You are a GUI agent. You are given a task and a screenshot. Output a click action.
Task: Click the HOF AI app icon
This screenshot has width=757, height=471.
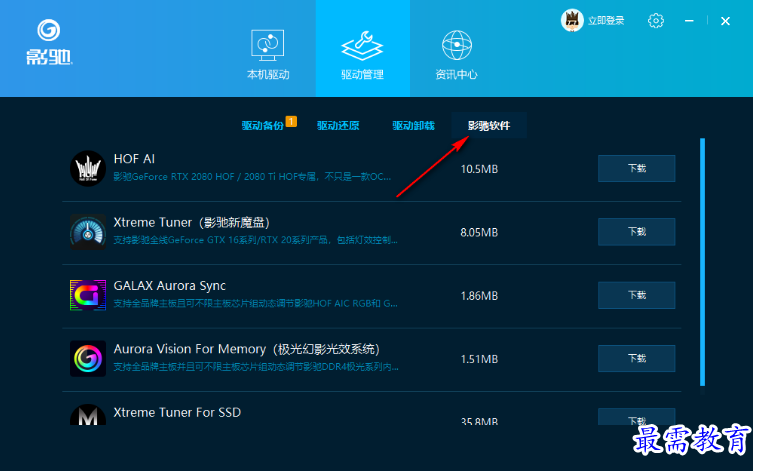pyautogui.click(x=88, y=168)
